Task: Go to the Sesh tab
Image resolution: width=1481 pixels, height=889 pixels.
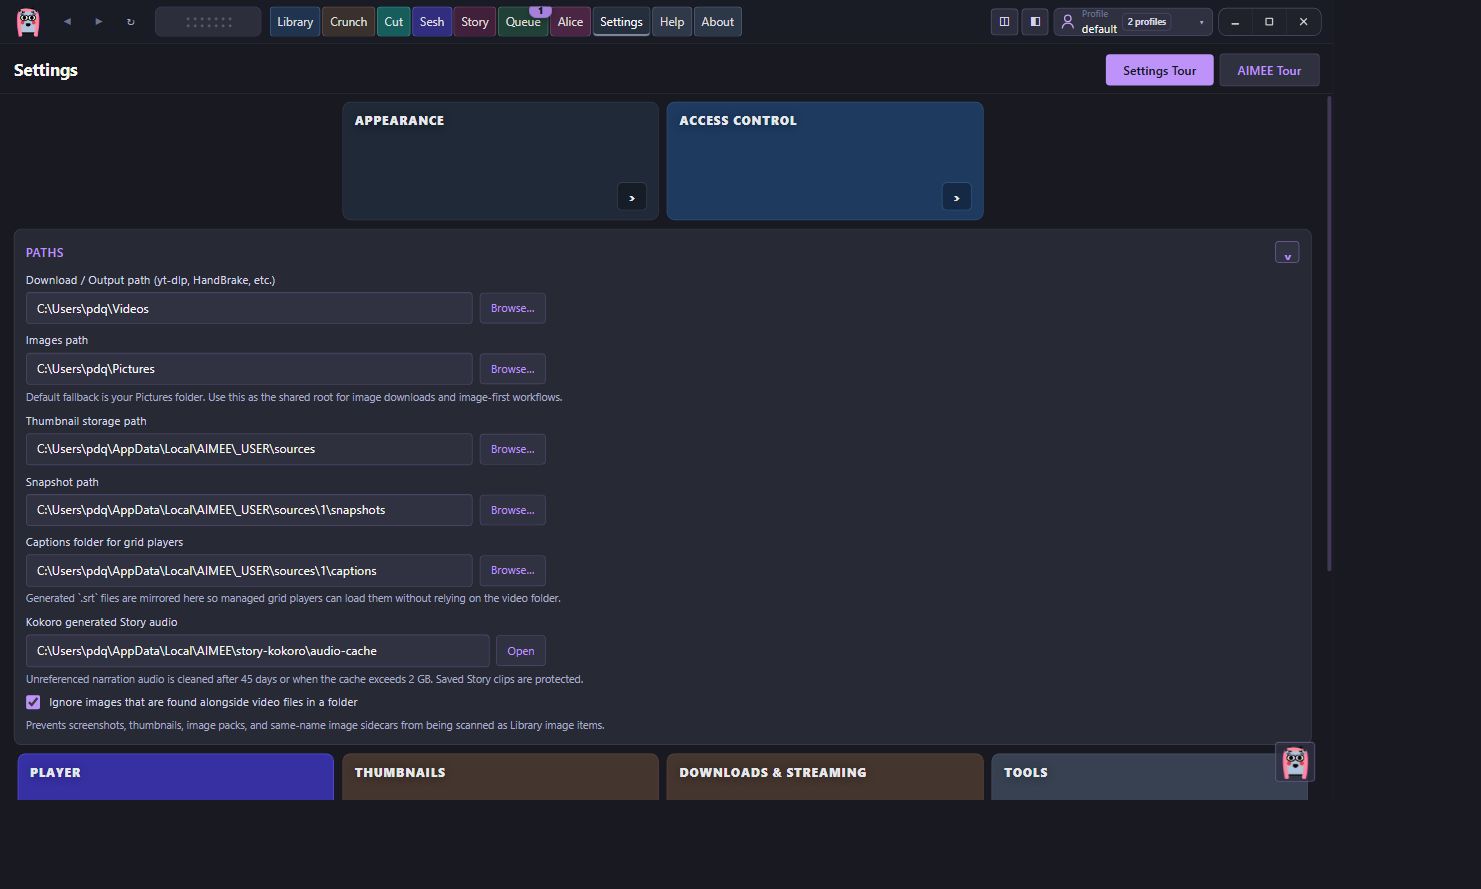Action: click(432, 22)
